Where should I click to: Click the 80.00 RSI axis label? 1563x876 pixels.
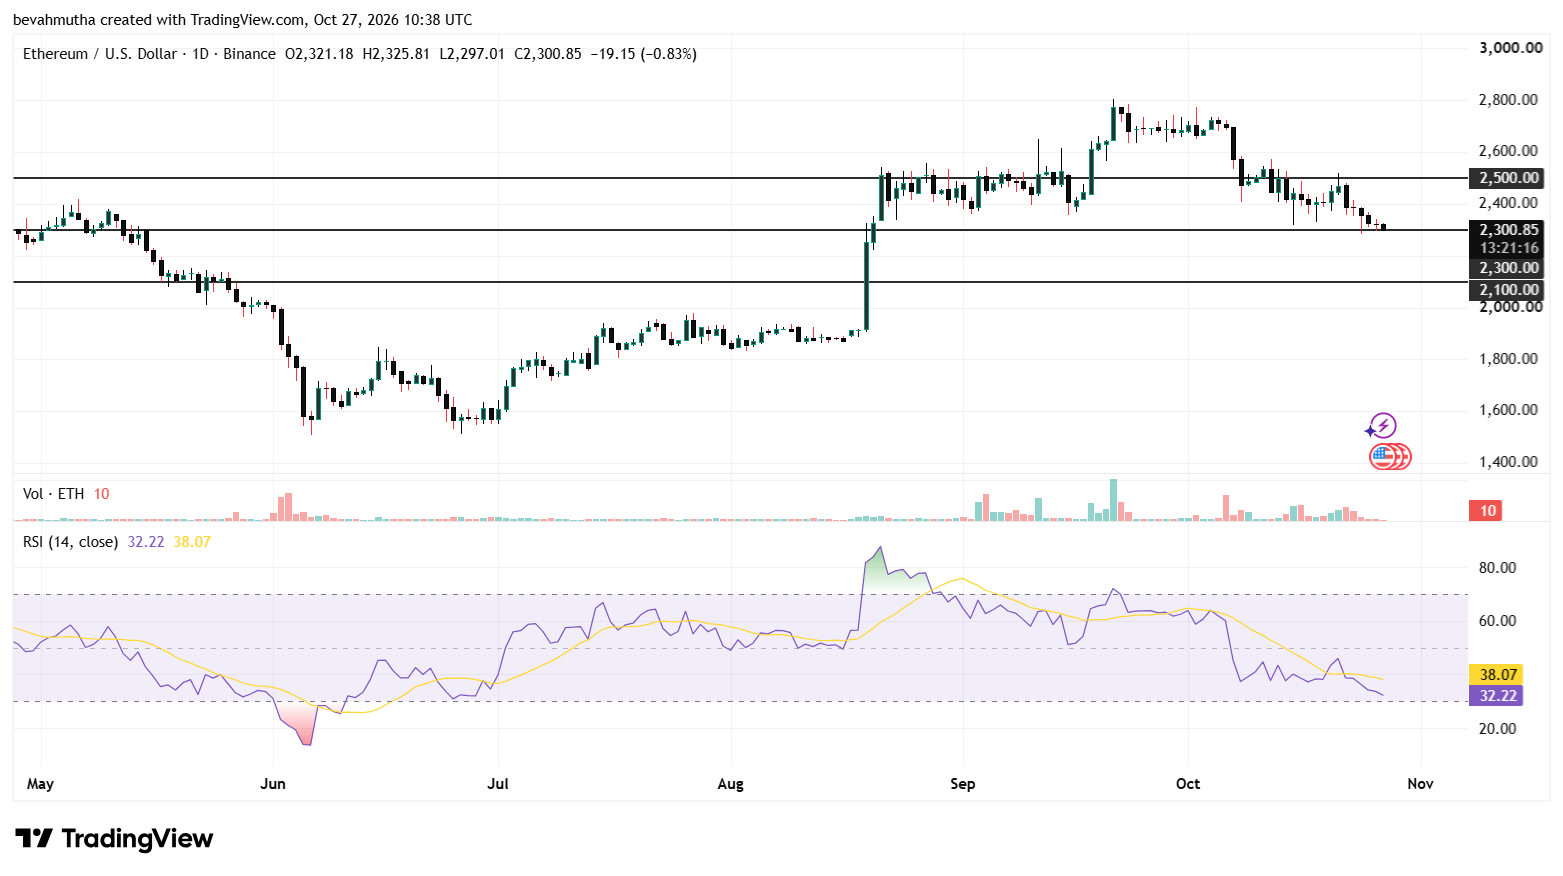pos(1498,568)
